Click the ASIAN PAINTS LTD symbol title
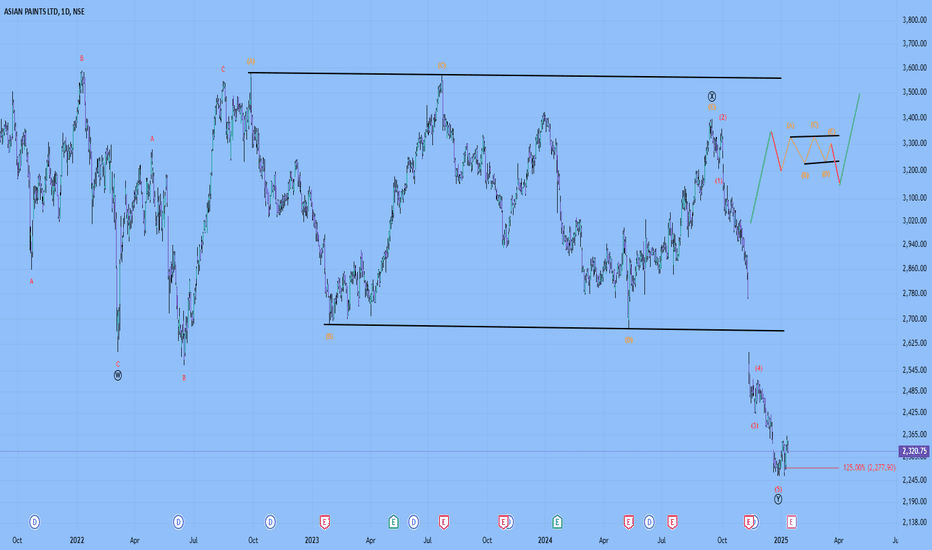The image size is (932, 550). point(32,11)
